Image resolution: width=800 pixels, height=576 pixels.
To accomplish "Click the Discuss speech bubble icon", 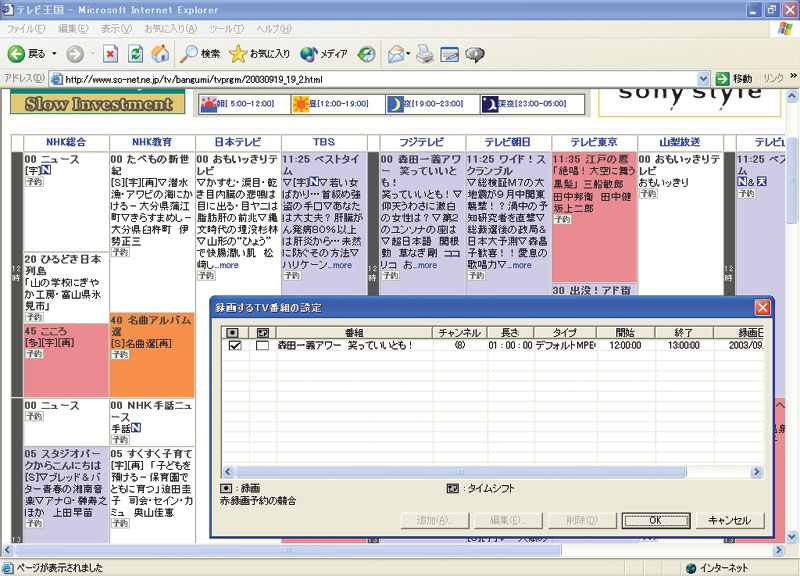I will point(474,54).
